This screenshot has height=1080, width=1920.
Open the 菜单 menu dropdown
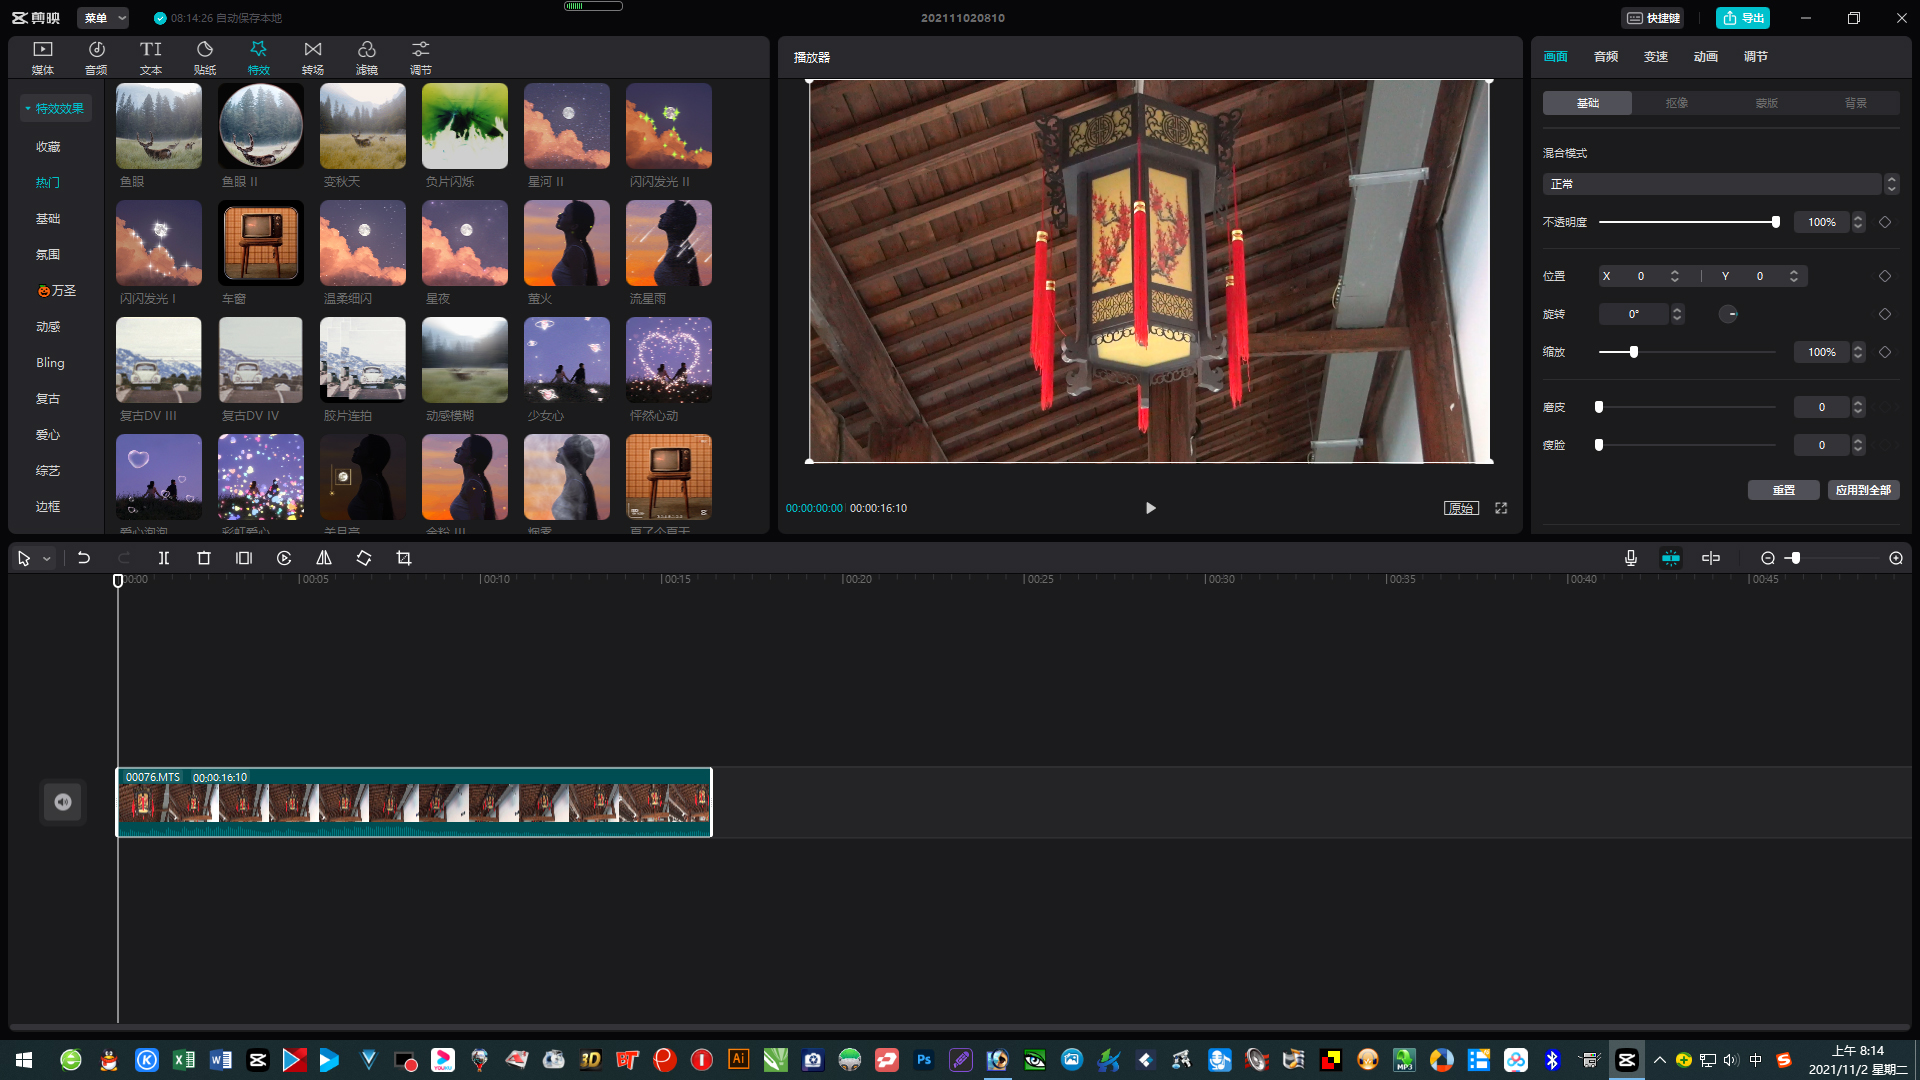[104, 18]
